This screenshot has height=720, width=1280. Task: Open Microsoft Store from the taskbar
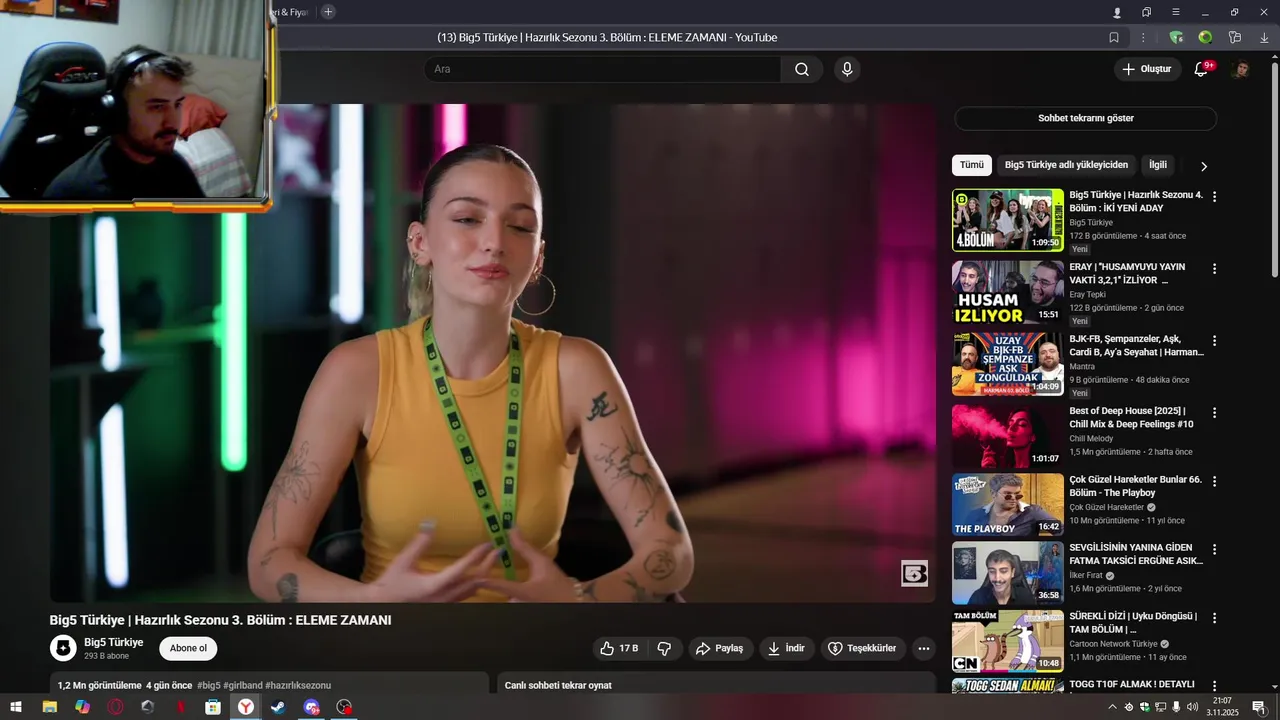(213, 707)
